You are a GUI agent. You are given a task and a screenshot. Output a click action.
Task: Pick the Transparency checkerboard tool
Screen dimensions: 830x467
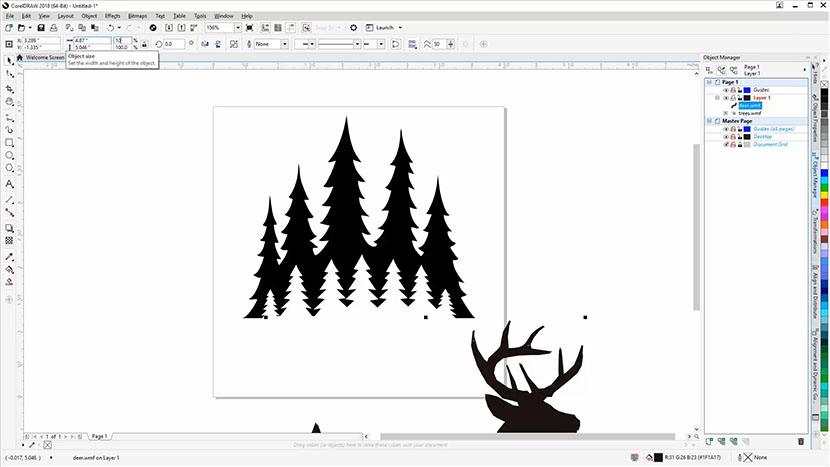(x=9, y=241)
